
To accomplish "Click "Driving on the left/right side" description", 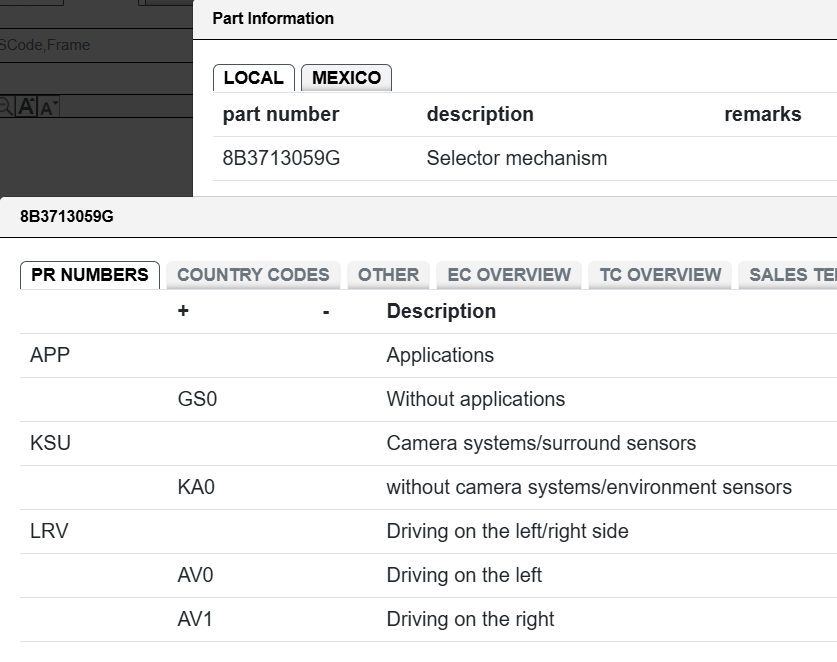I will [x=508, y=531].
